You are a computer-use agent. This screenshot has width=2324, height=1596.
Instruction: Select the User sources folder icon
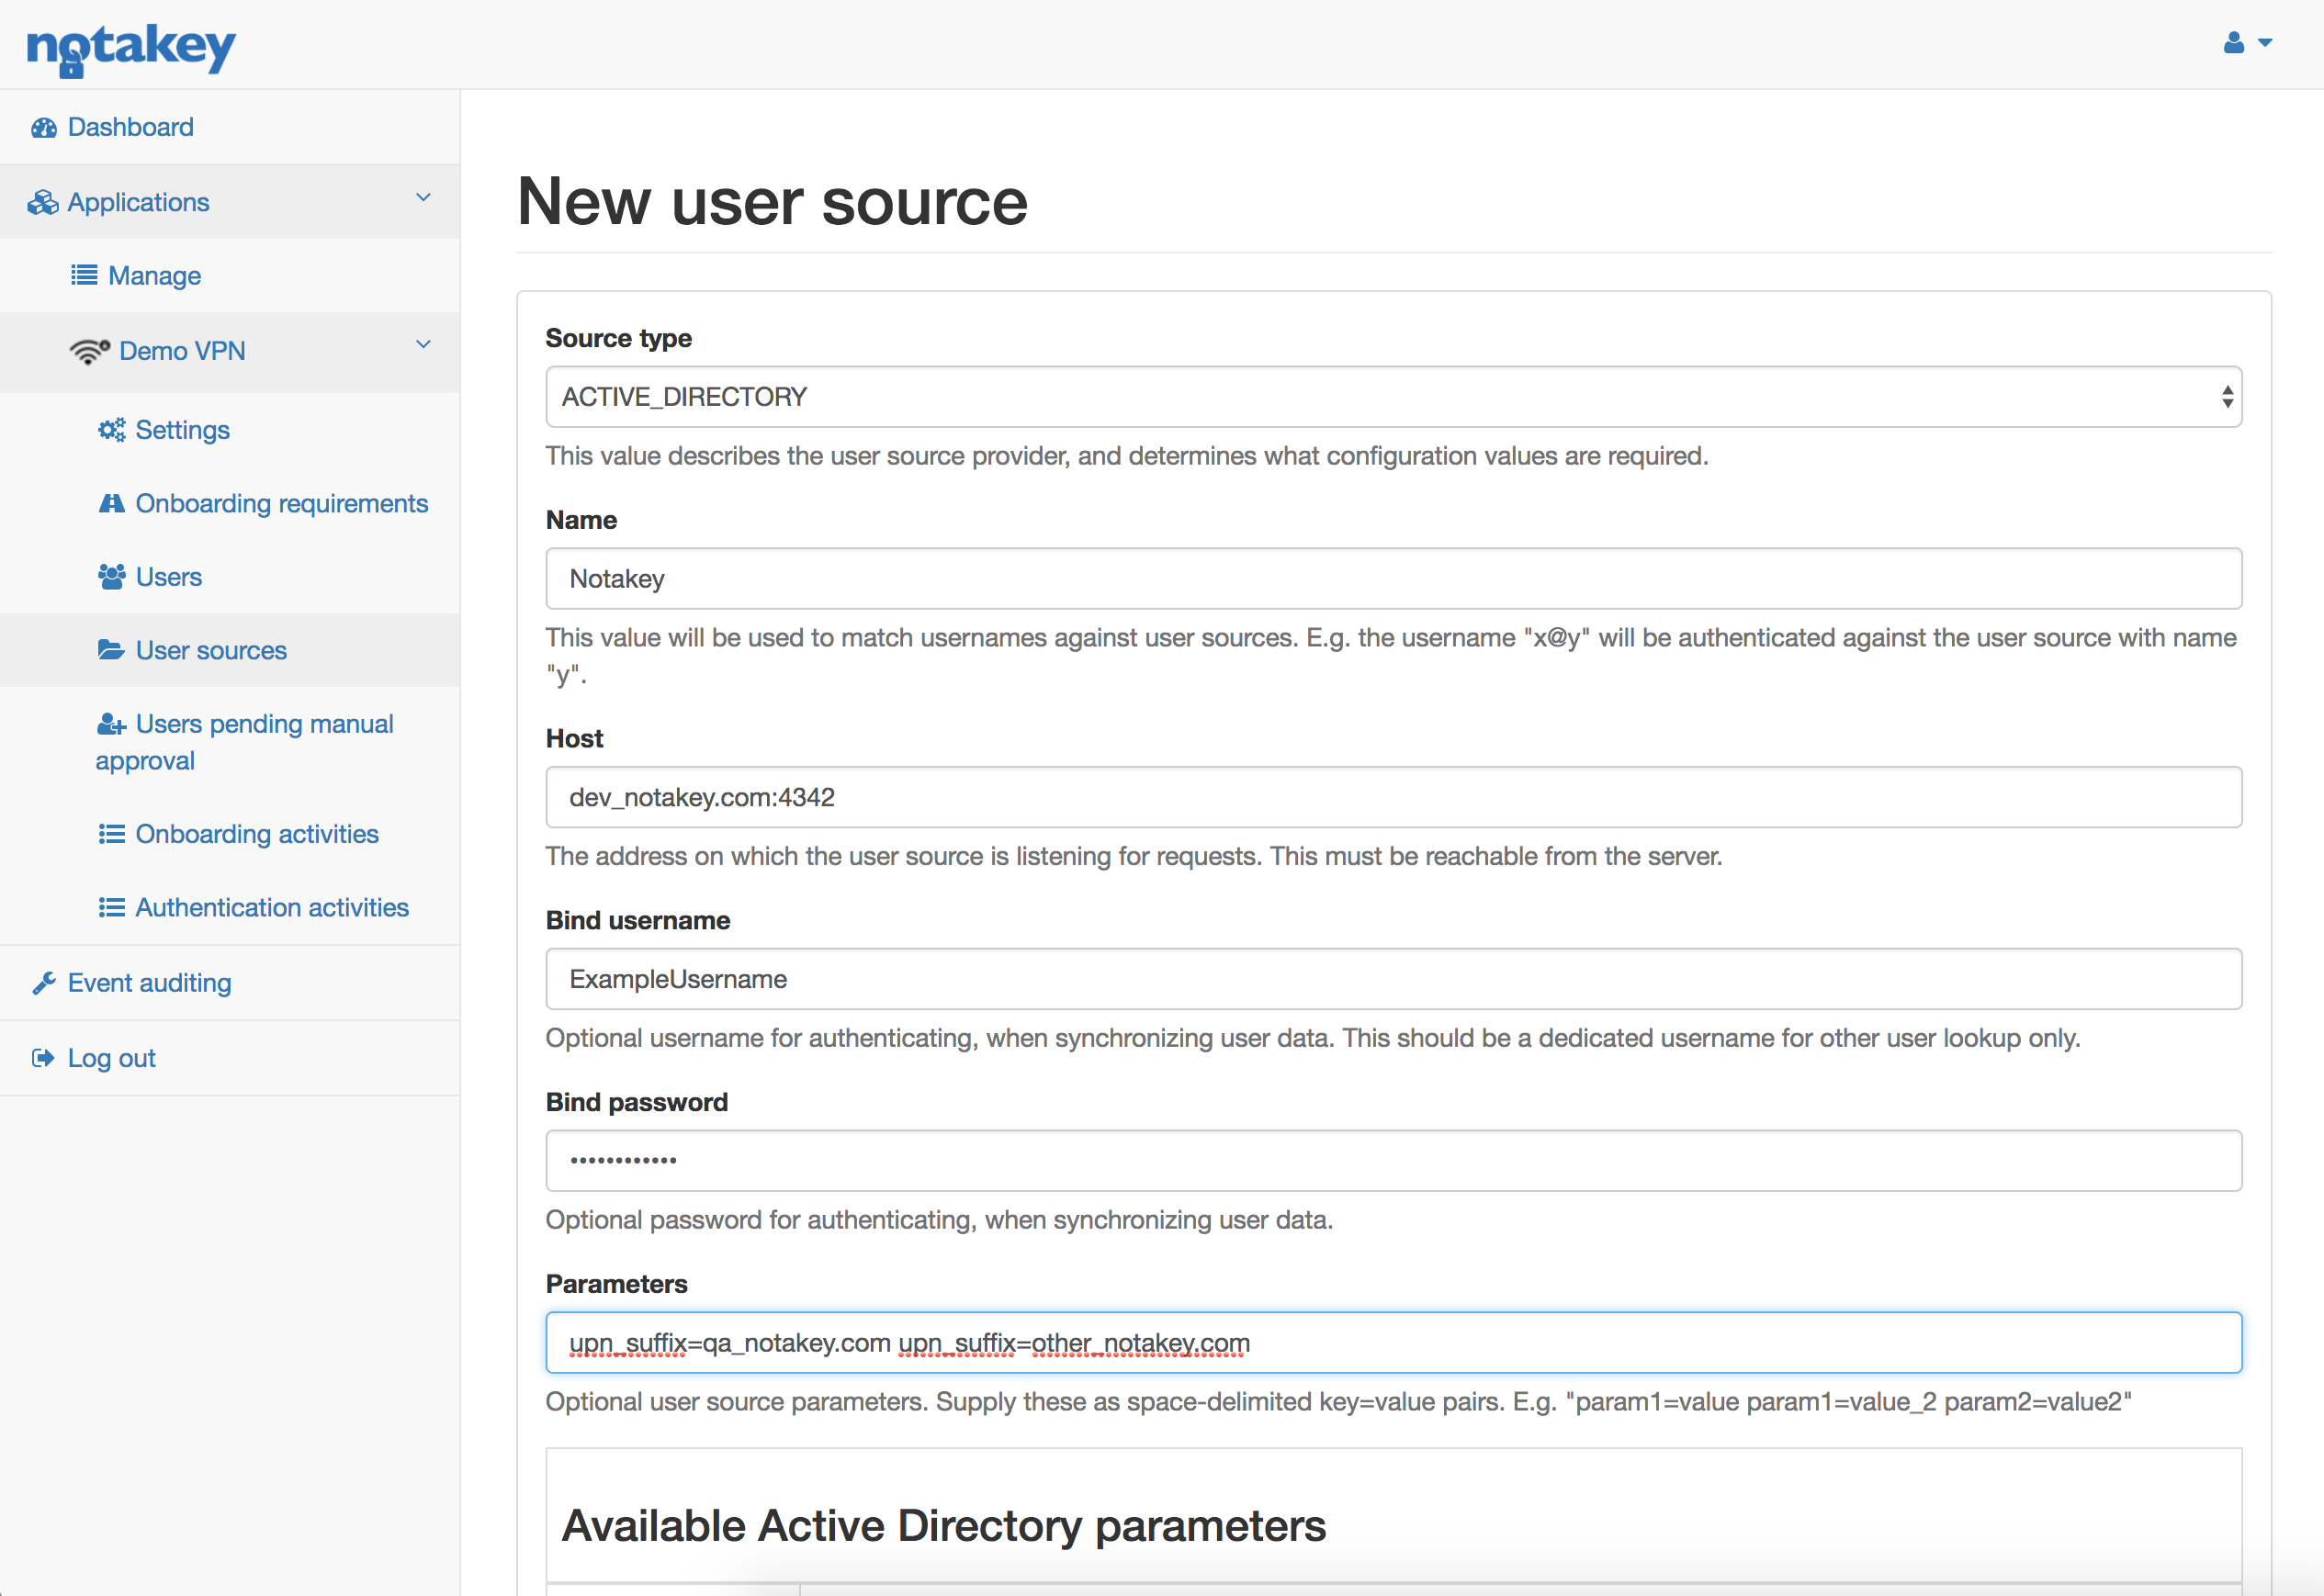tap(110, 649)
